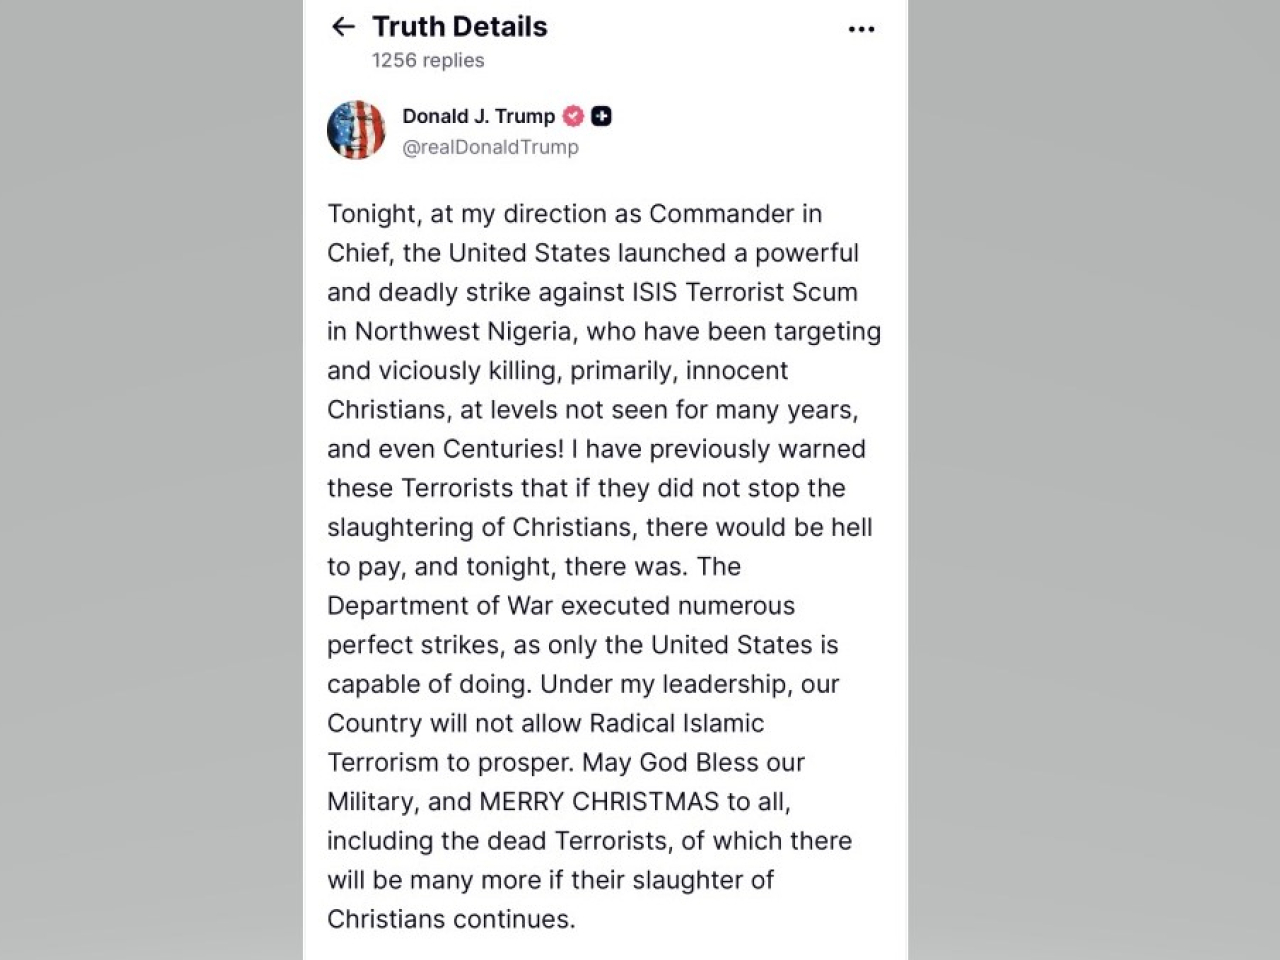Go back using the left arrow

[x=343, y=27]
